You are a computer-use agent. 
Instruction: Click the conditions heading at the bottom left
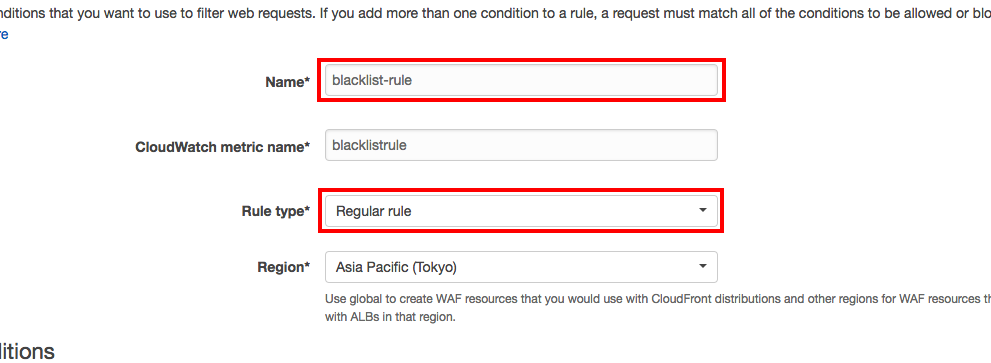(x=27, y=351)
